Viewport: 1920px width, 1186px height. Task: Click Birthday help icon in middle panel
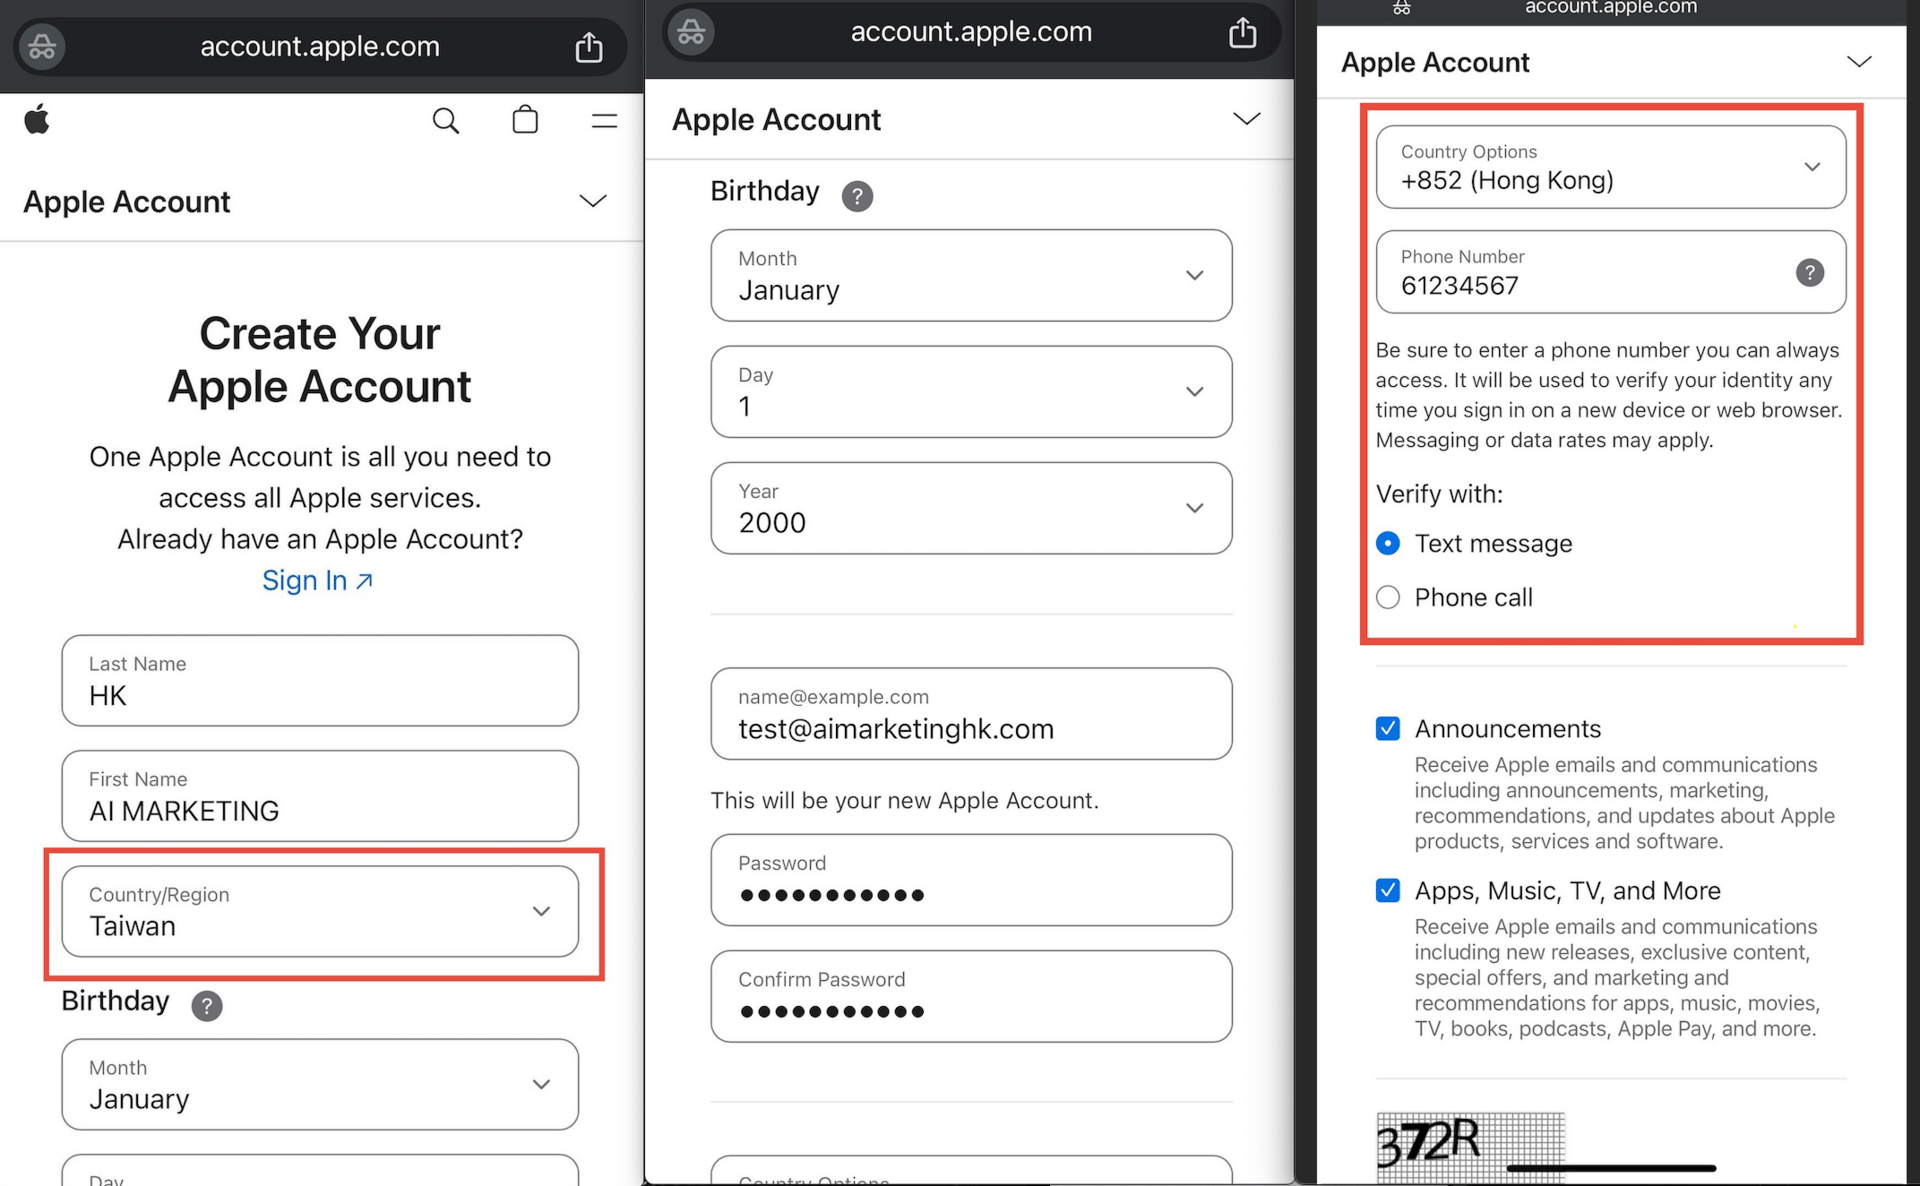point(857,195)
